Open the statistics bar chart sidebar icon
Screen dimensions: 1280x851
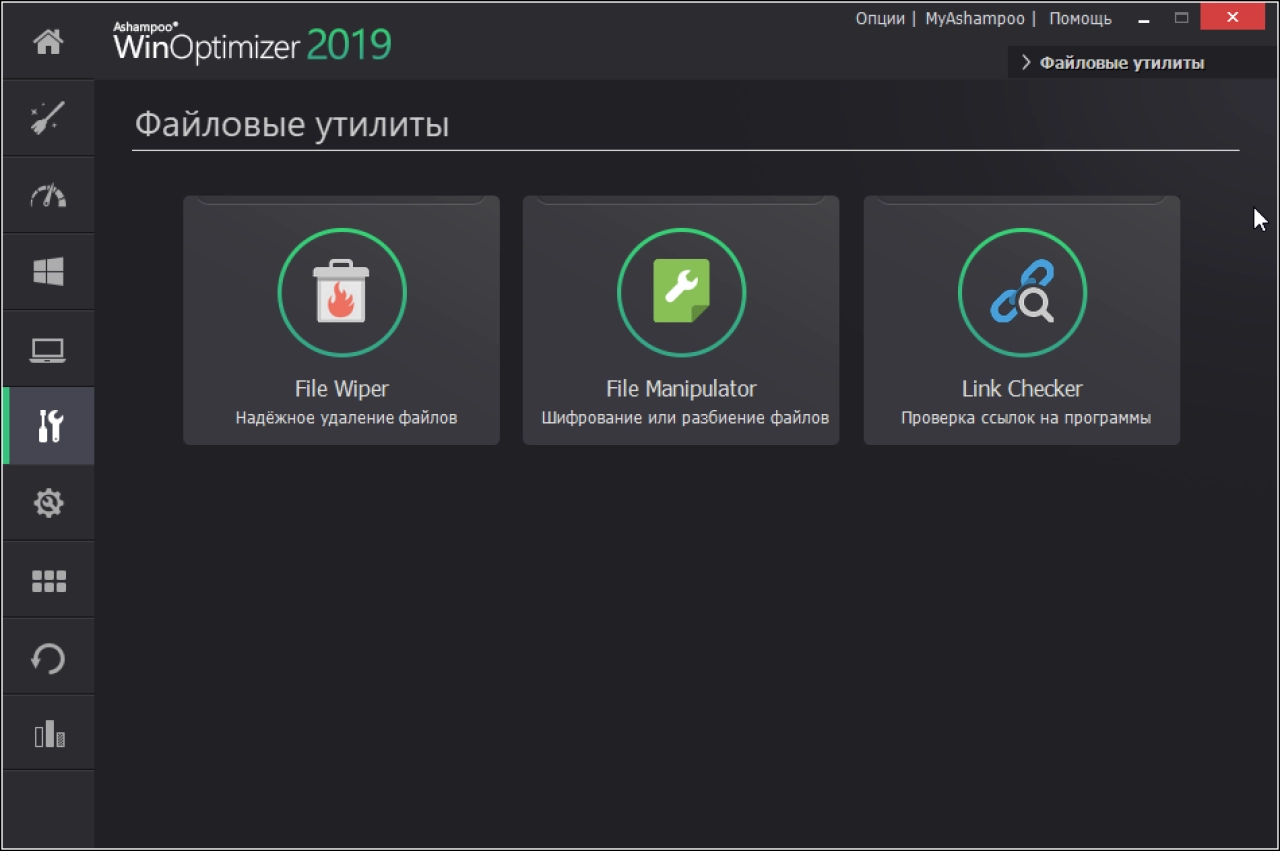point(48,734)
